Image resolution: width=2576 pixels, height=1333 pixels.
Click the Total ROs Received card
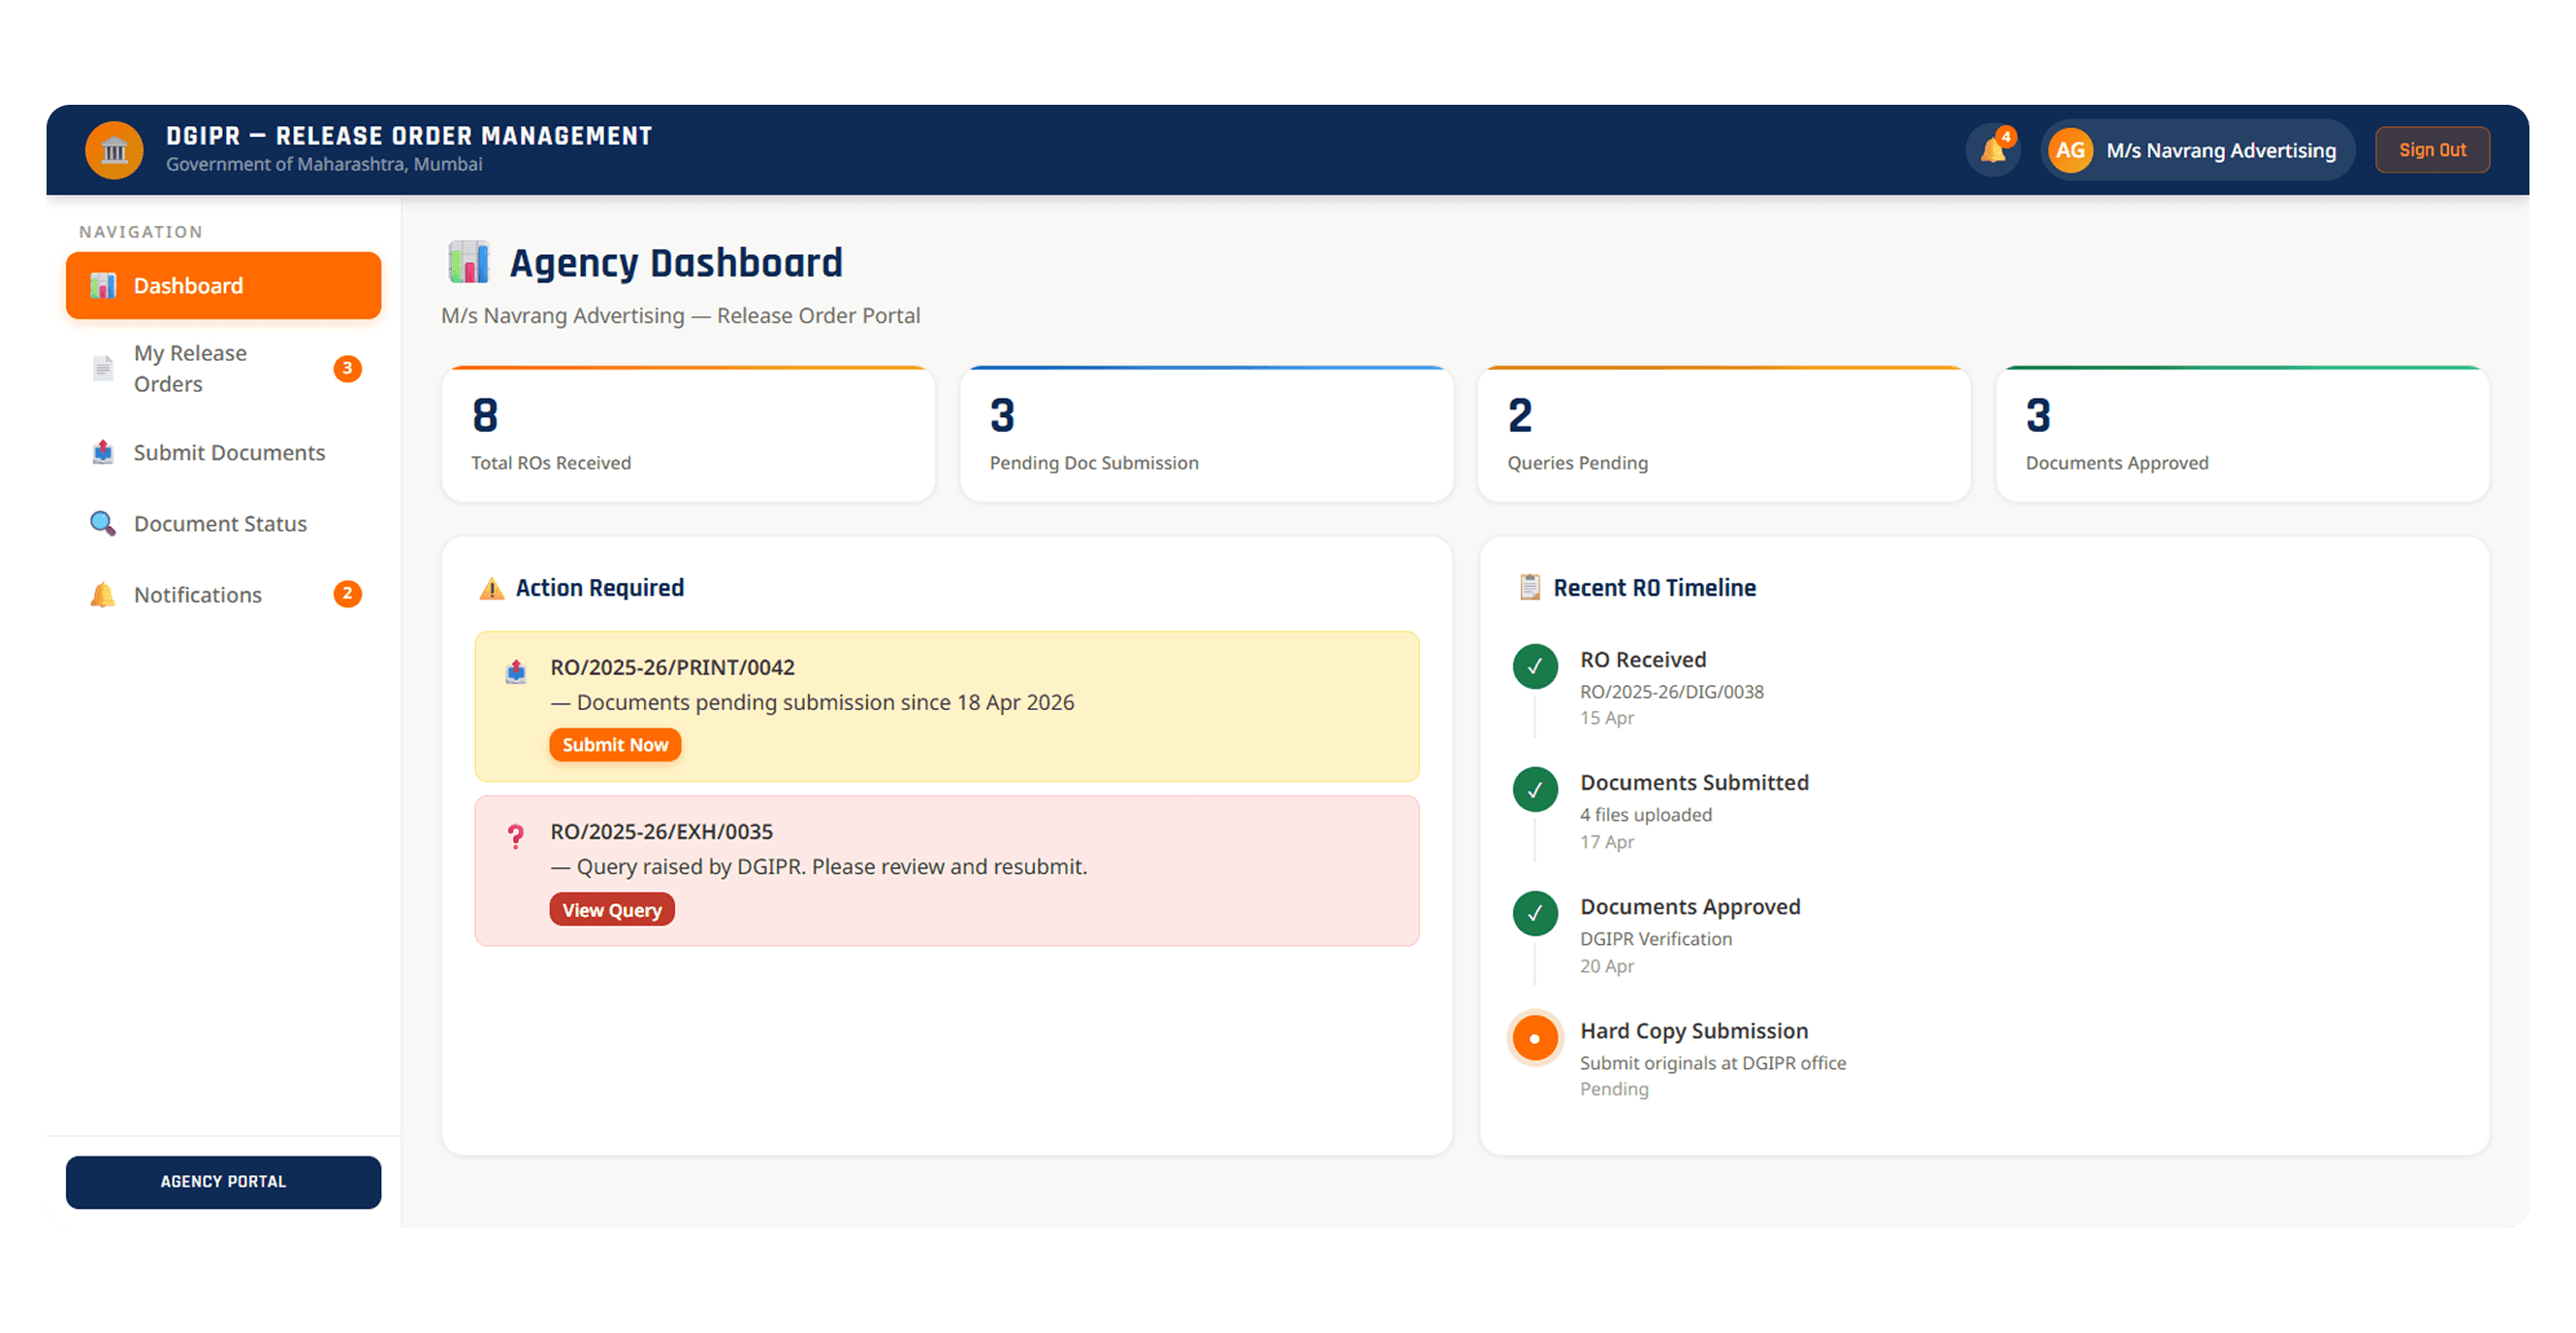[x=688, y=434]
